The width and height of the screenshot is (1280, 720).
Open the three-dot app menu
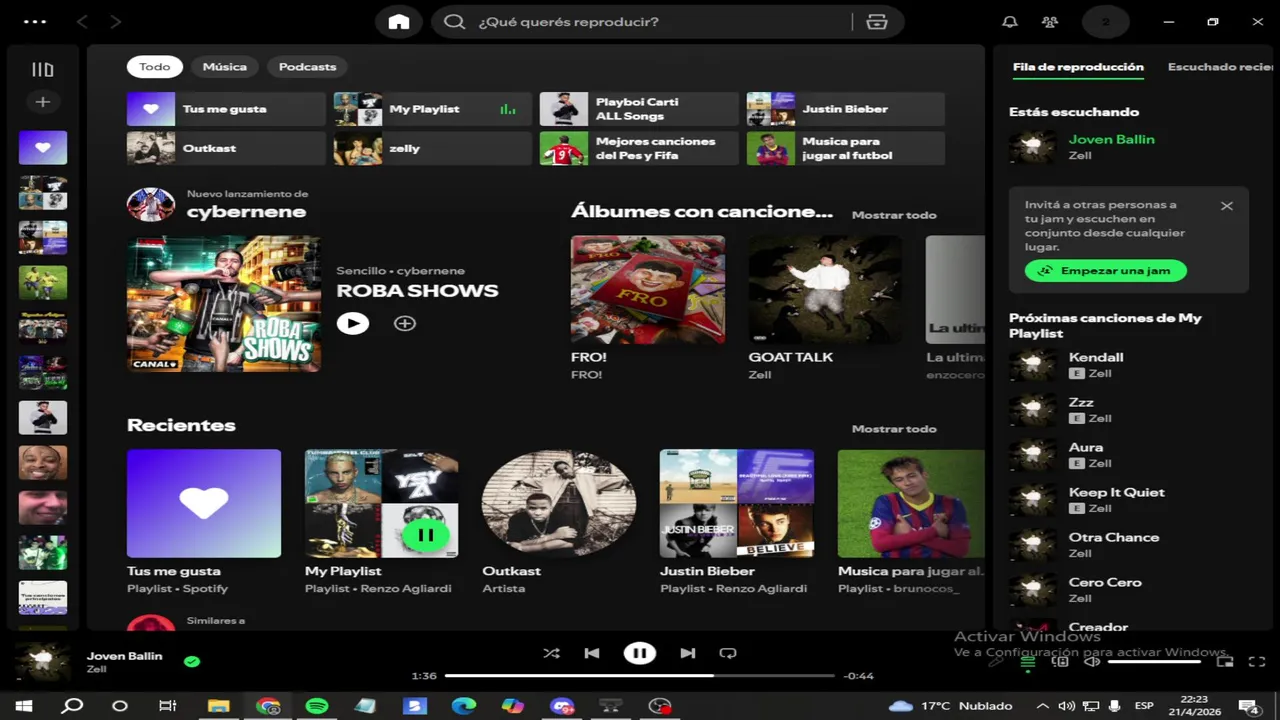pyautogui.click(x=34, y=22)
